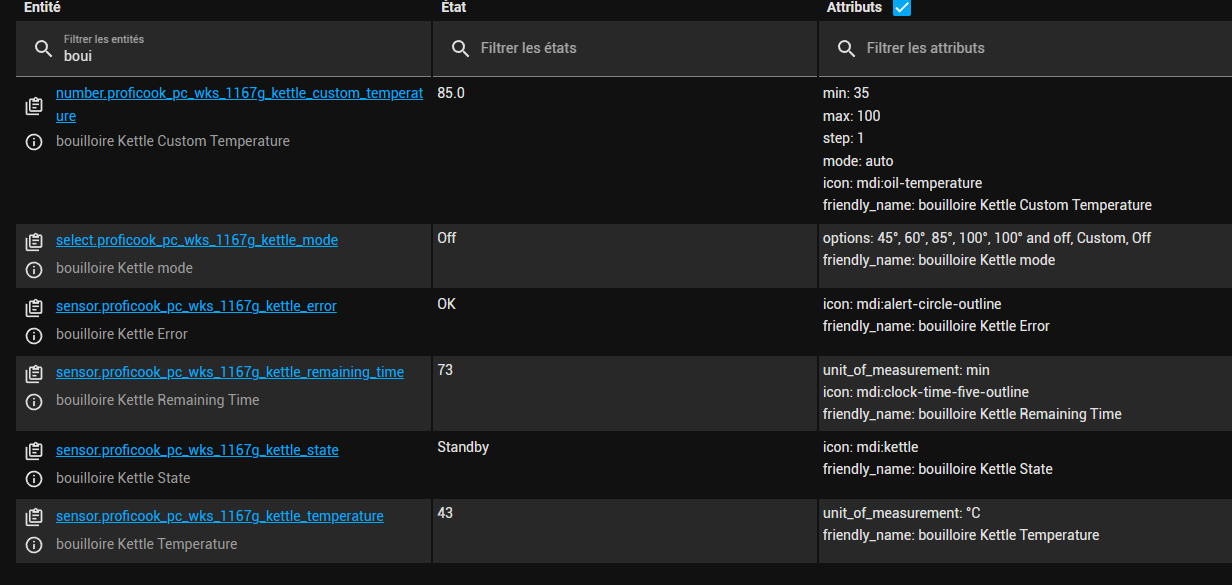Open the number.proficook kettle custom temperature link
The height and width of the screenshot is (585, 1232).
239,104
